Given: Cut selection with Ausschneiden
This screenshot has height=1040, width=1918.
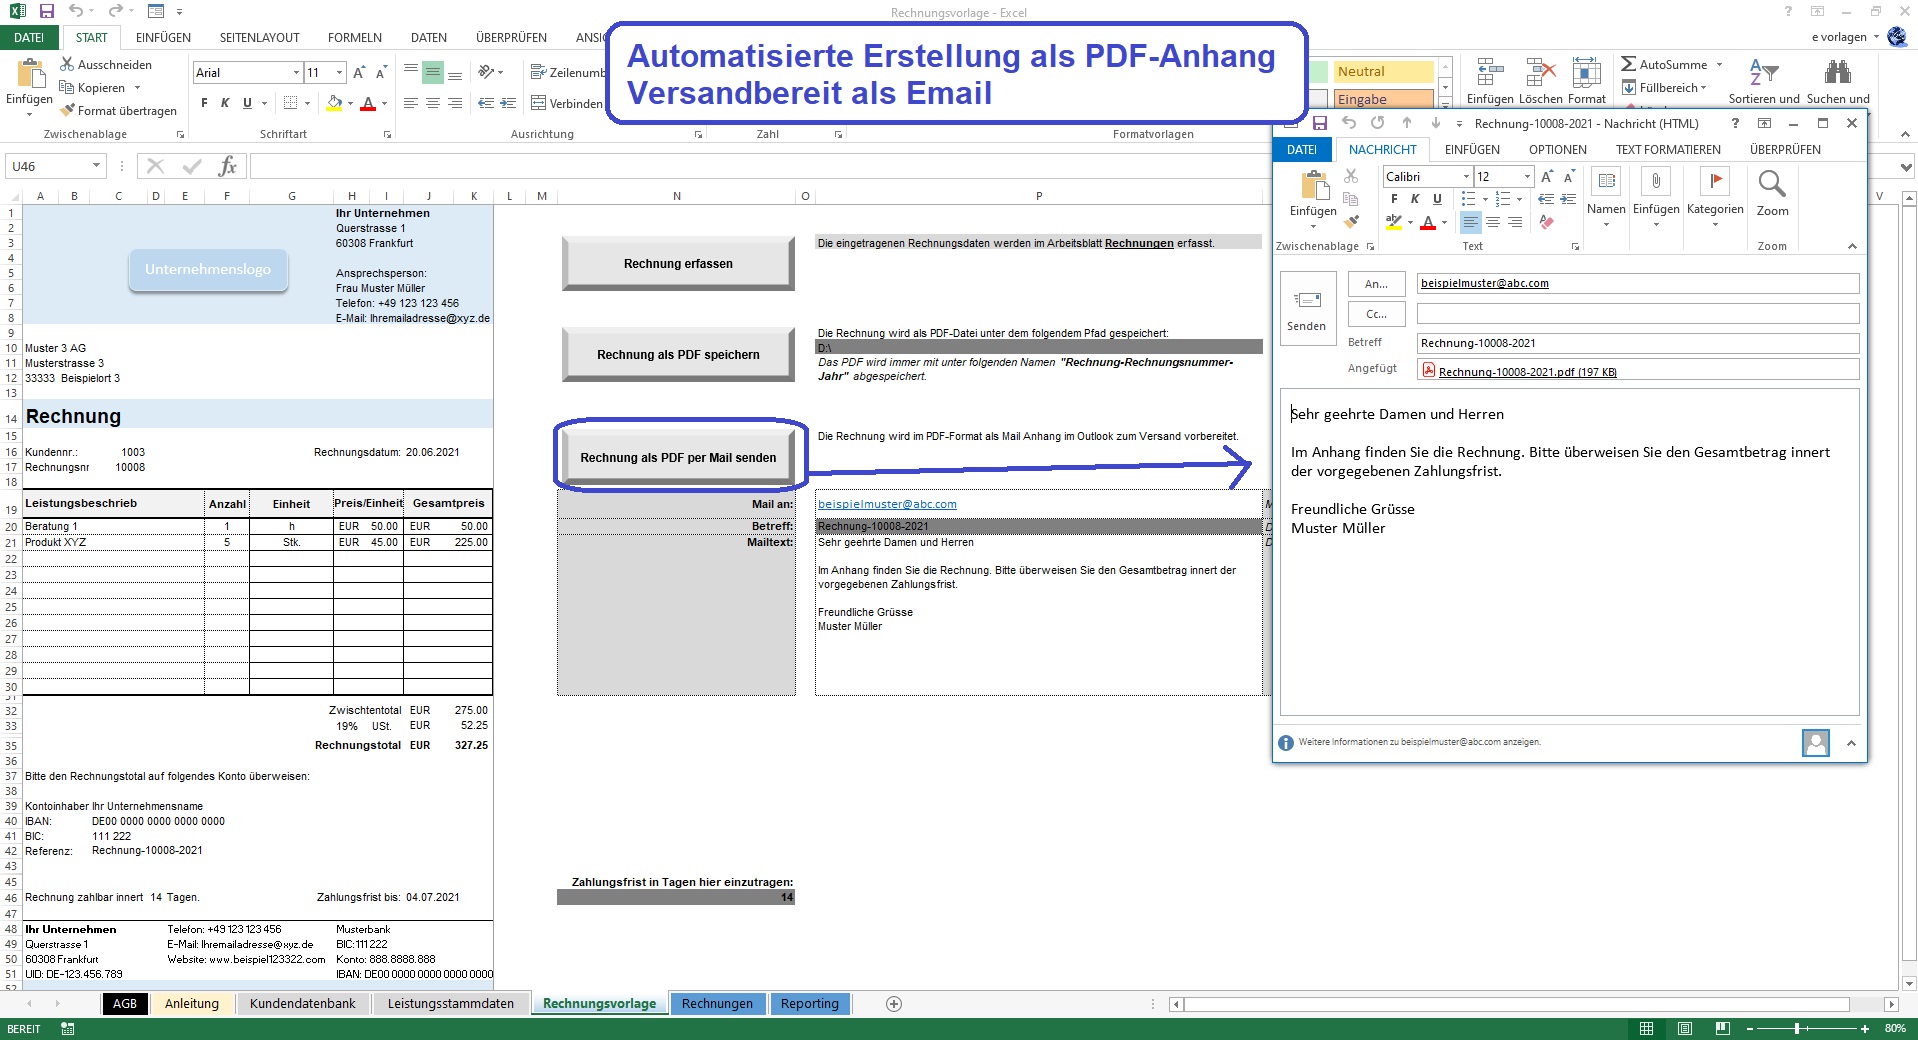Looking at the screenshot, I should tap(105, 64).
